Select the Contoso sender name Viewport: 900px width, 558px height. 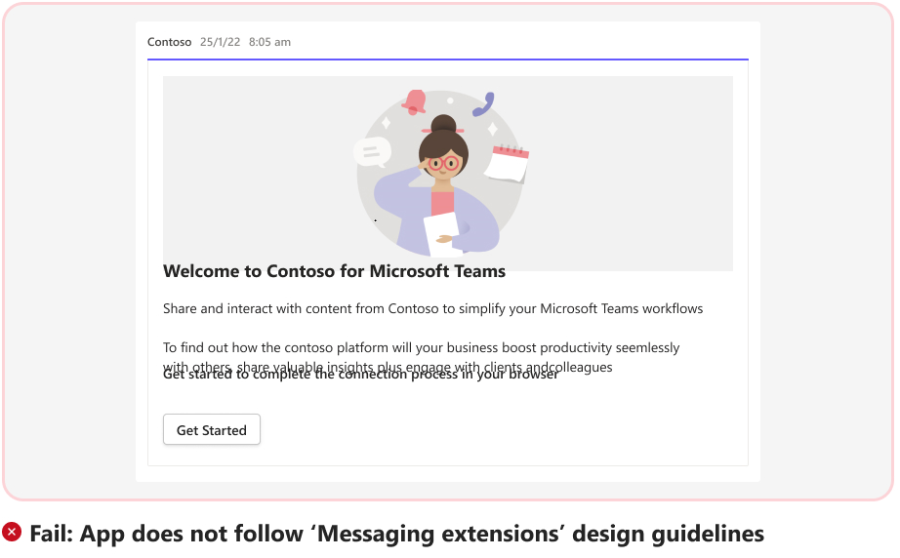point(169,42)
